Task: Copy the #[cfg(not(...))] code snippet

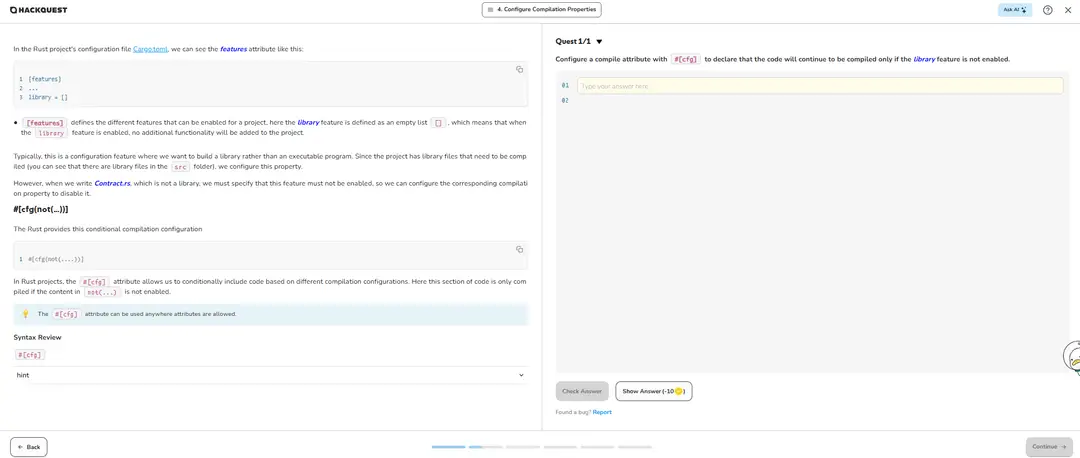Action: (519, 249)
